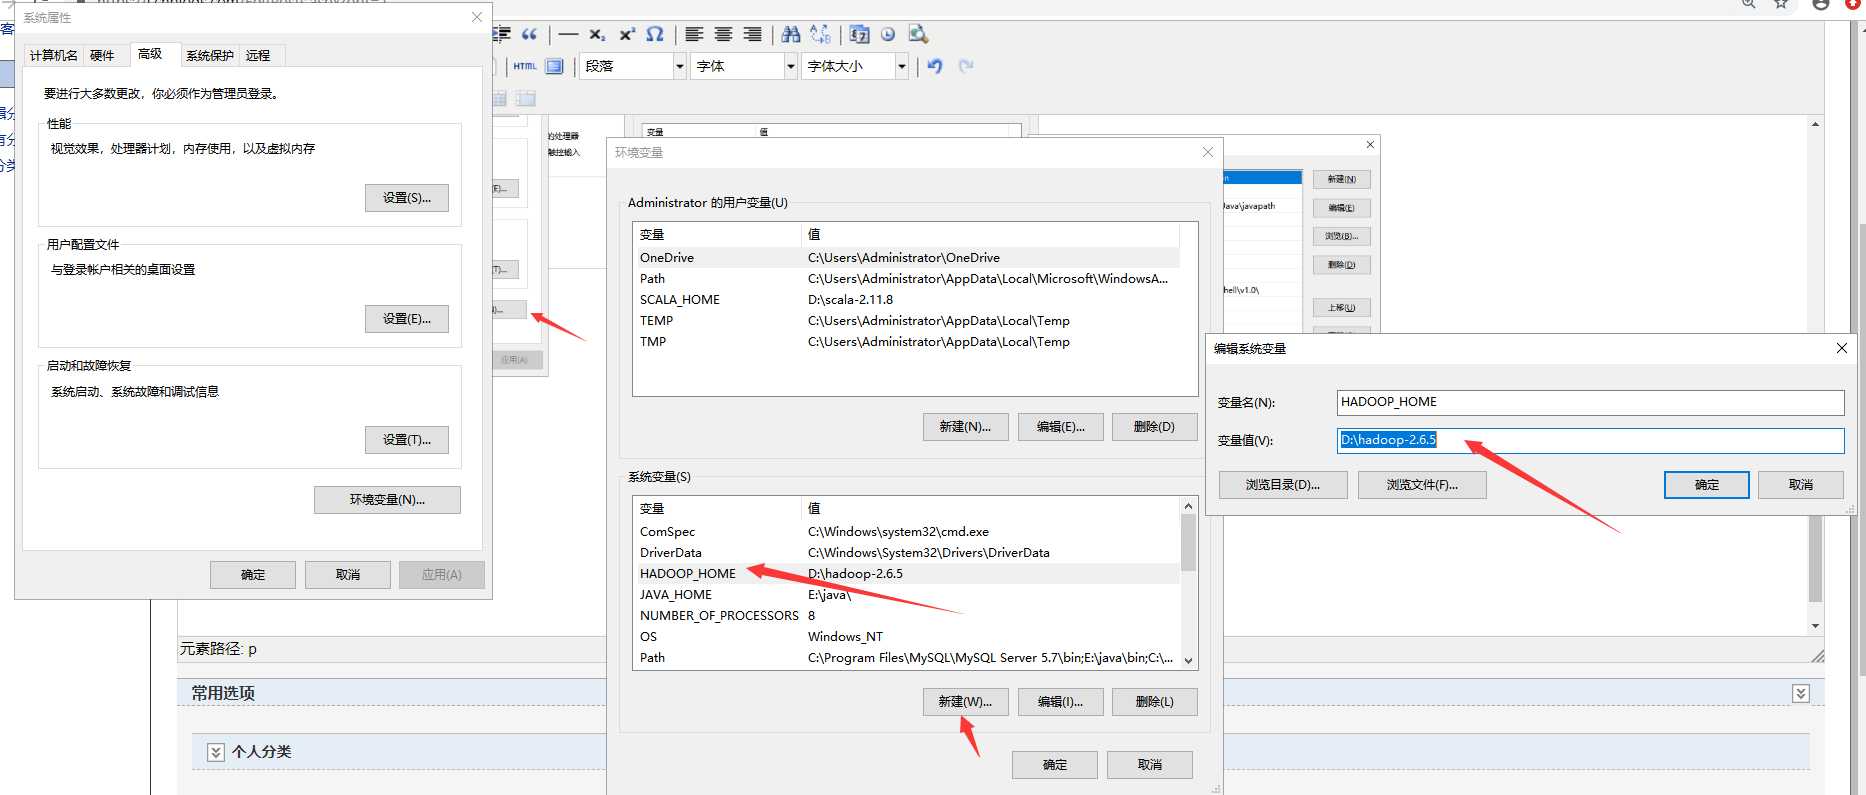Cancel the Environment Variables dialog
Screen dimensions: 1866x795
1150,765
